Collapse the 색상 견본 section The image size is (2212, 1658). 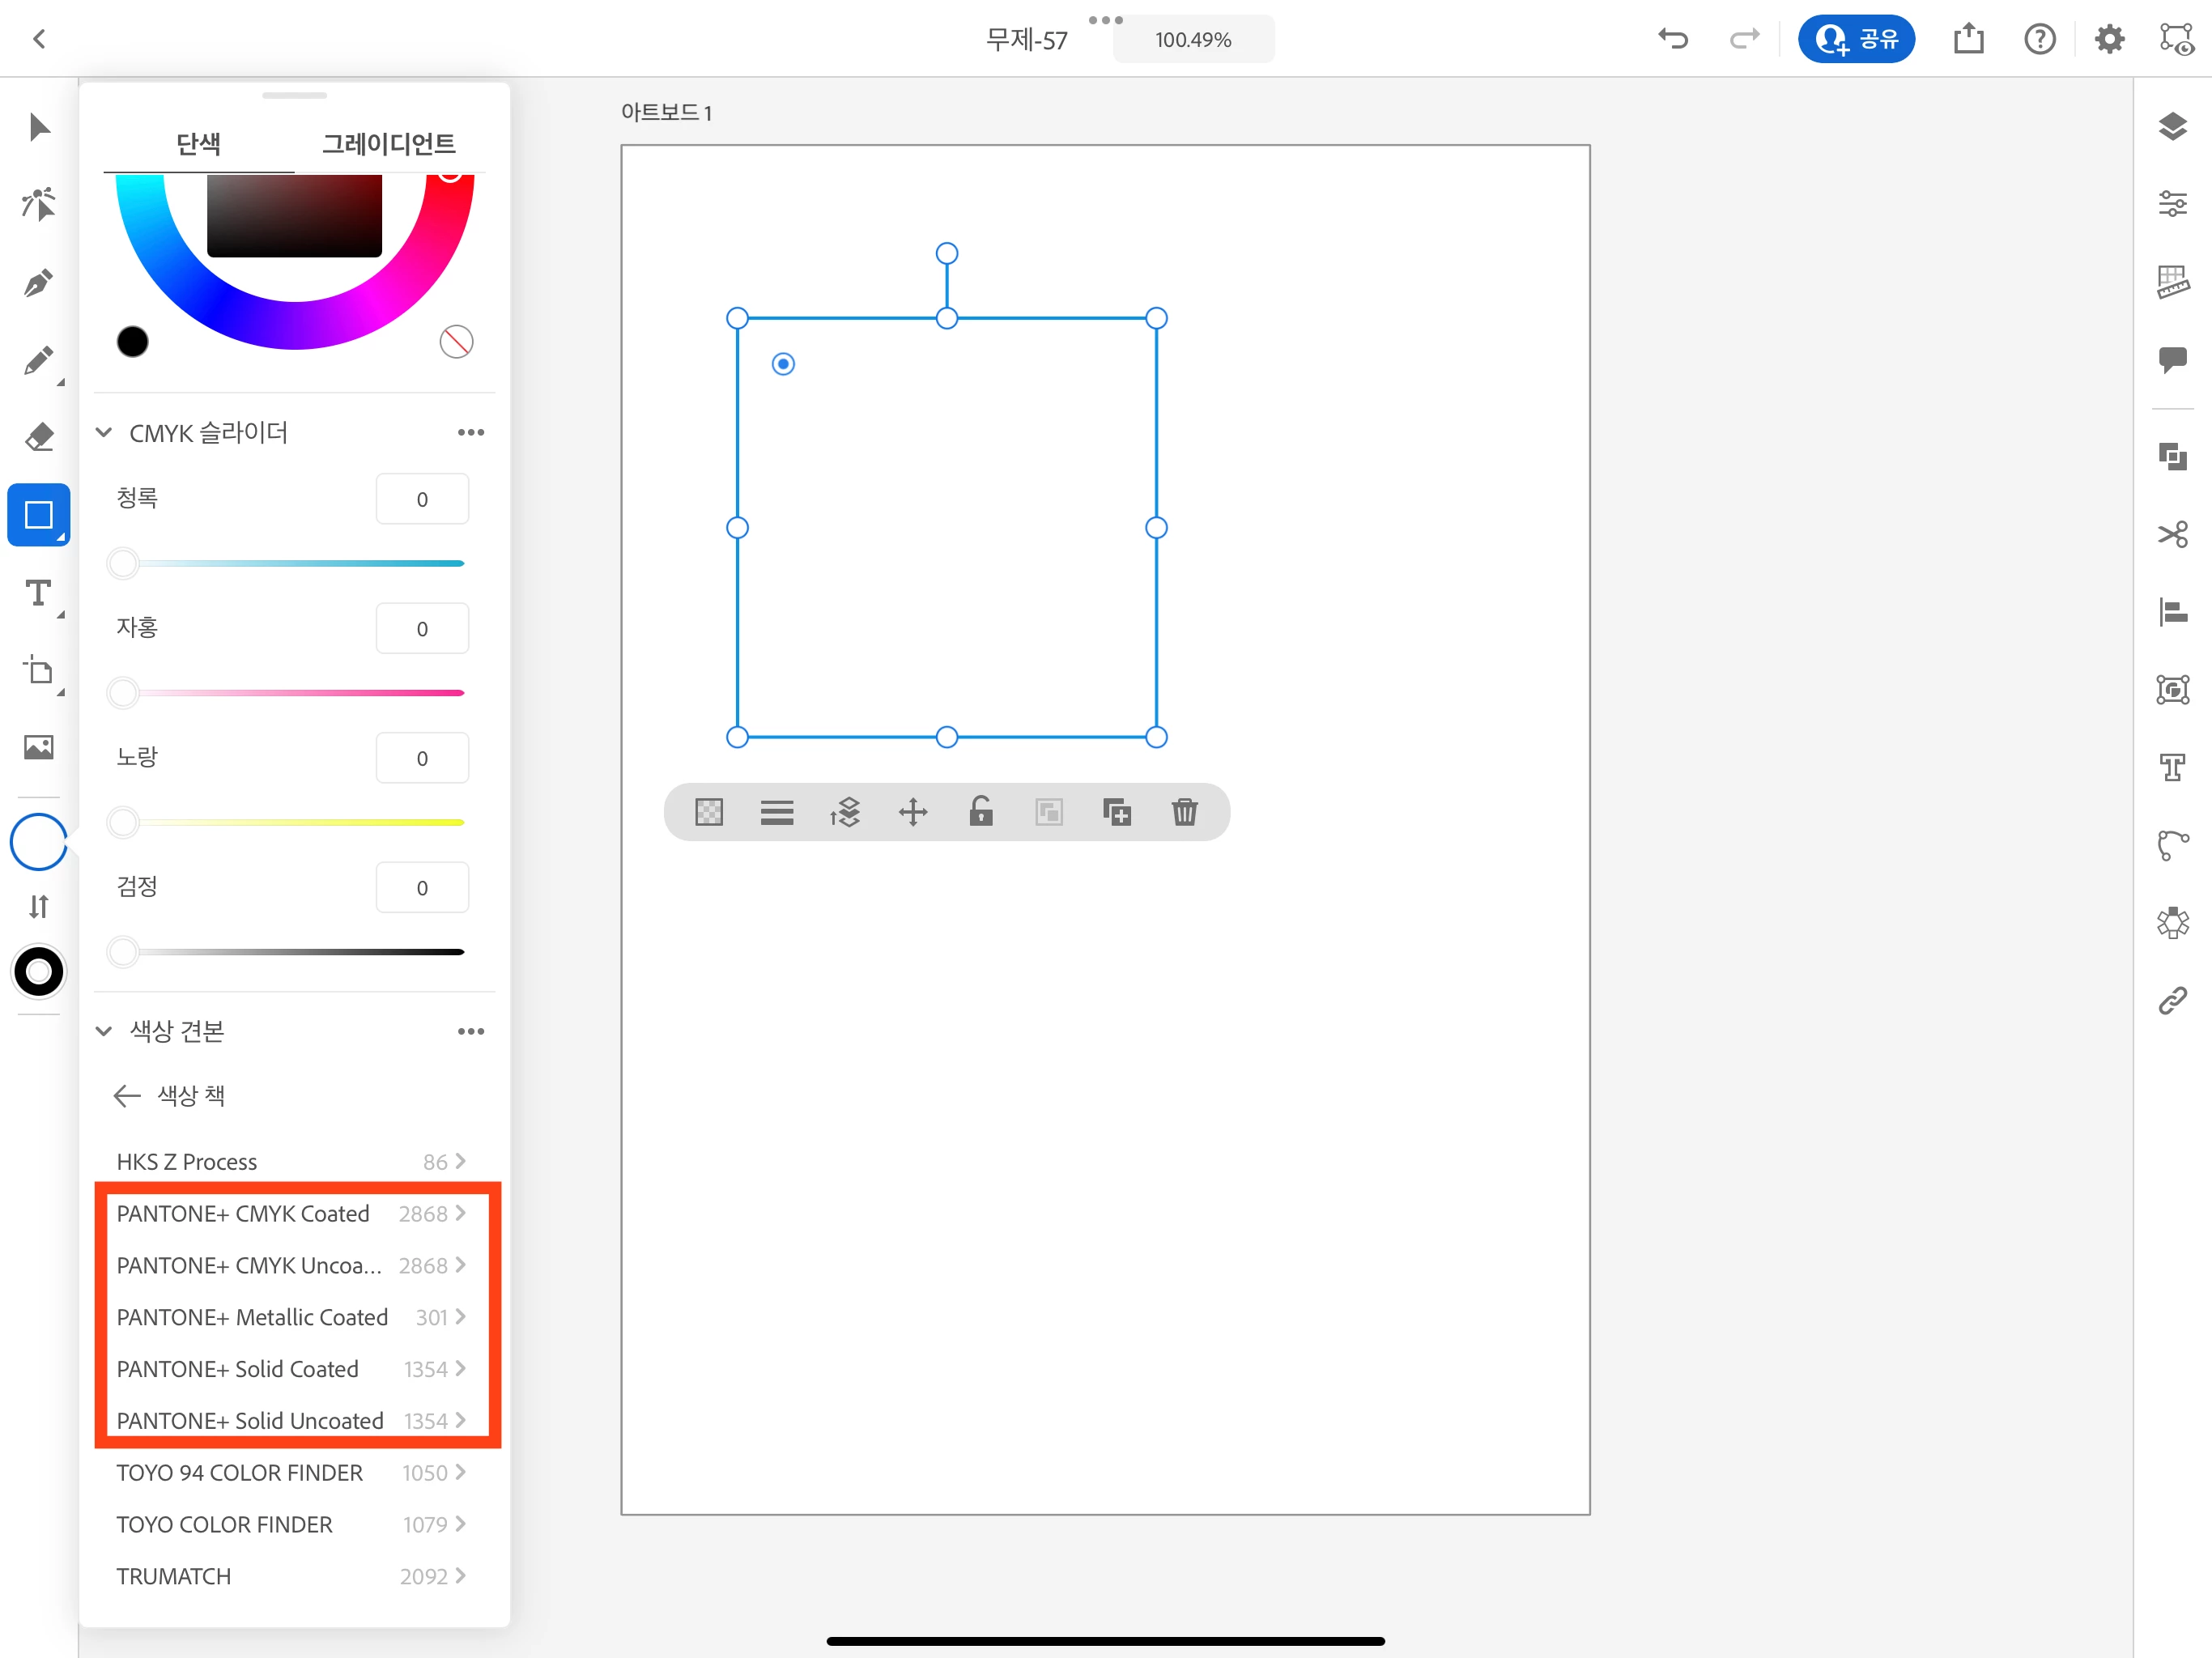(x=104, y=1031)
